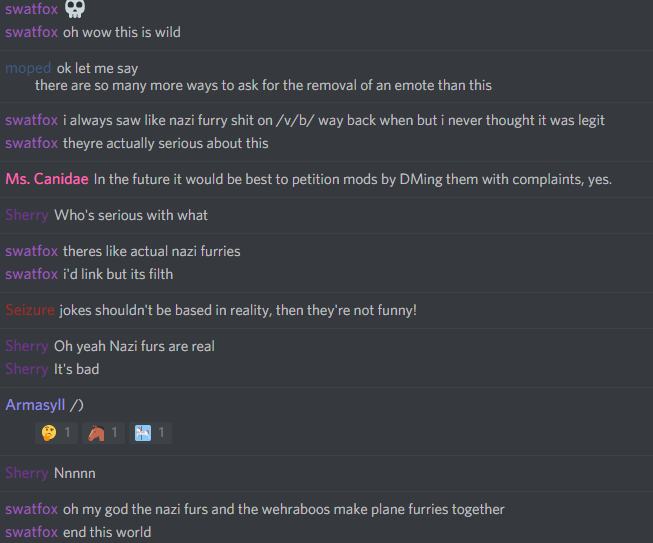This screenshot has height=543, width=653.
Task: Toggle the carousel horse reaction
Action: click(x=150, y=433)
